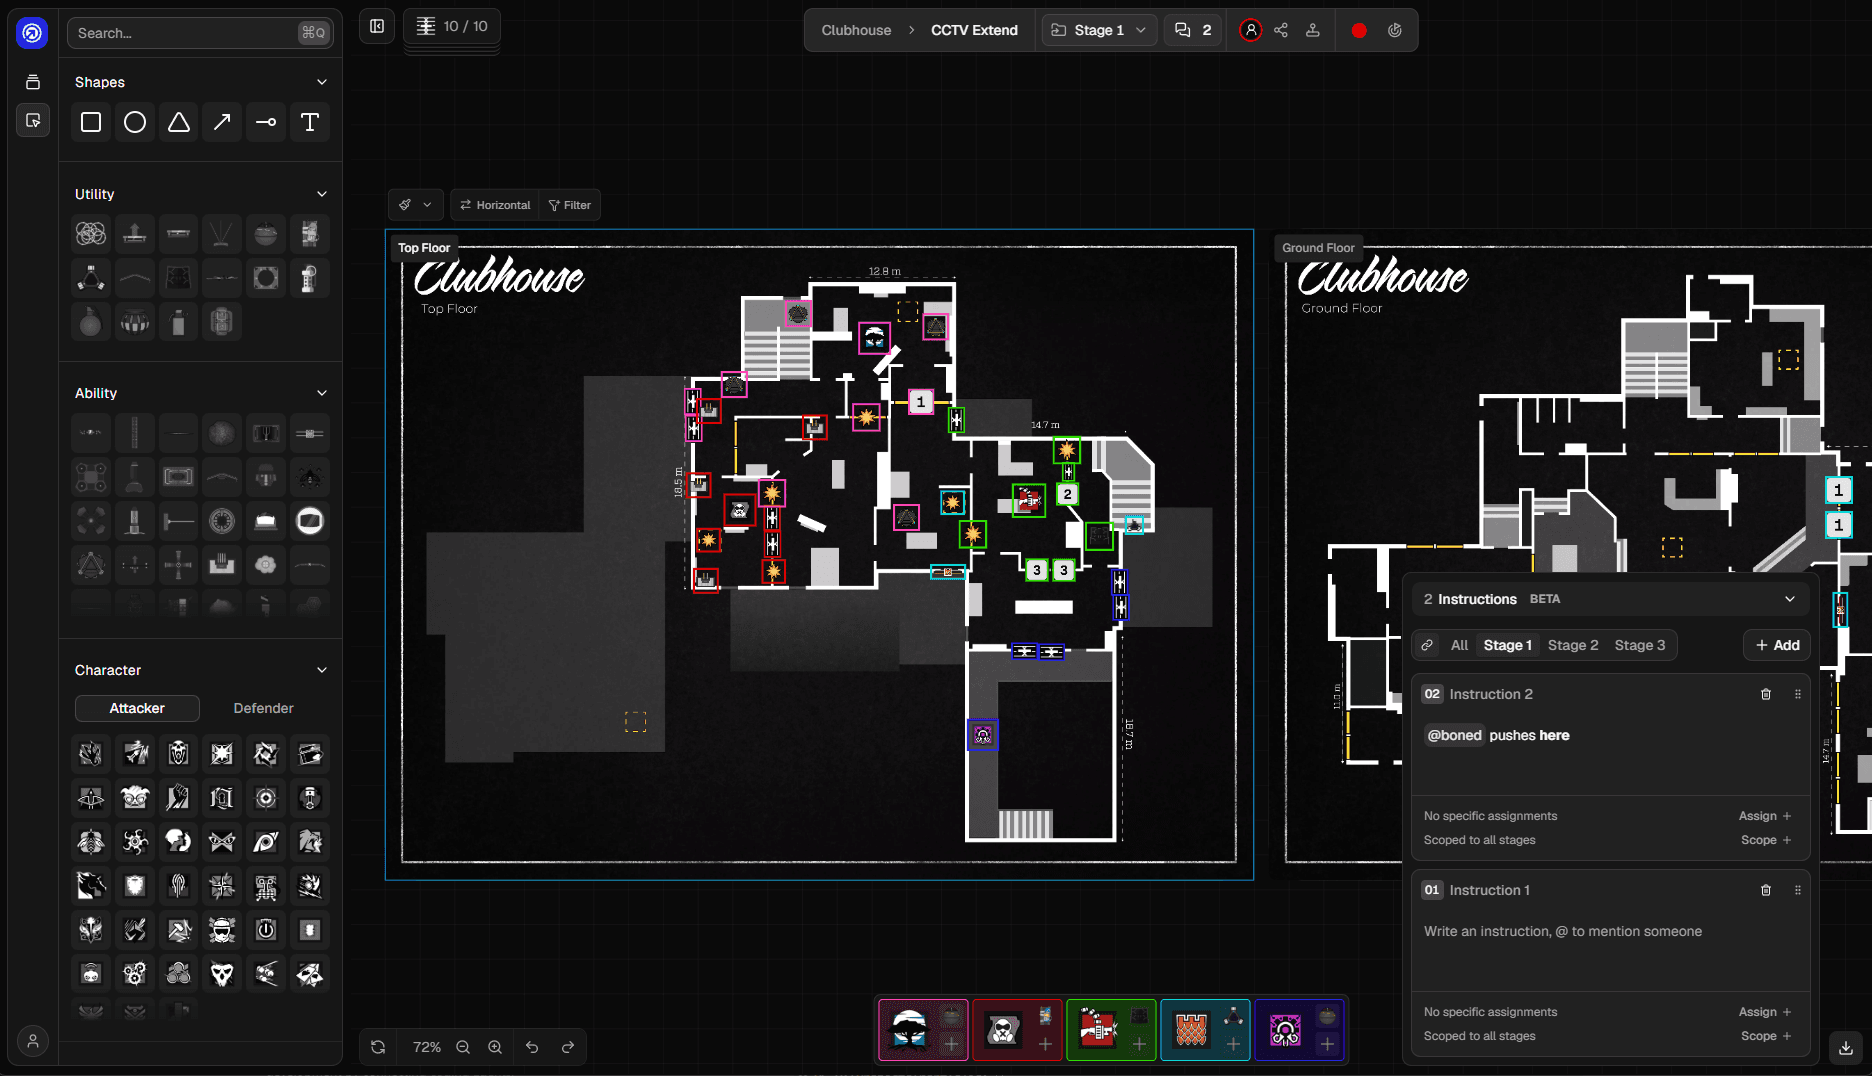This screenshot has width=1872, height=1076.
Task: Collapse the Utility section
Action: click(322, 194)
